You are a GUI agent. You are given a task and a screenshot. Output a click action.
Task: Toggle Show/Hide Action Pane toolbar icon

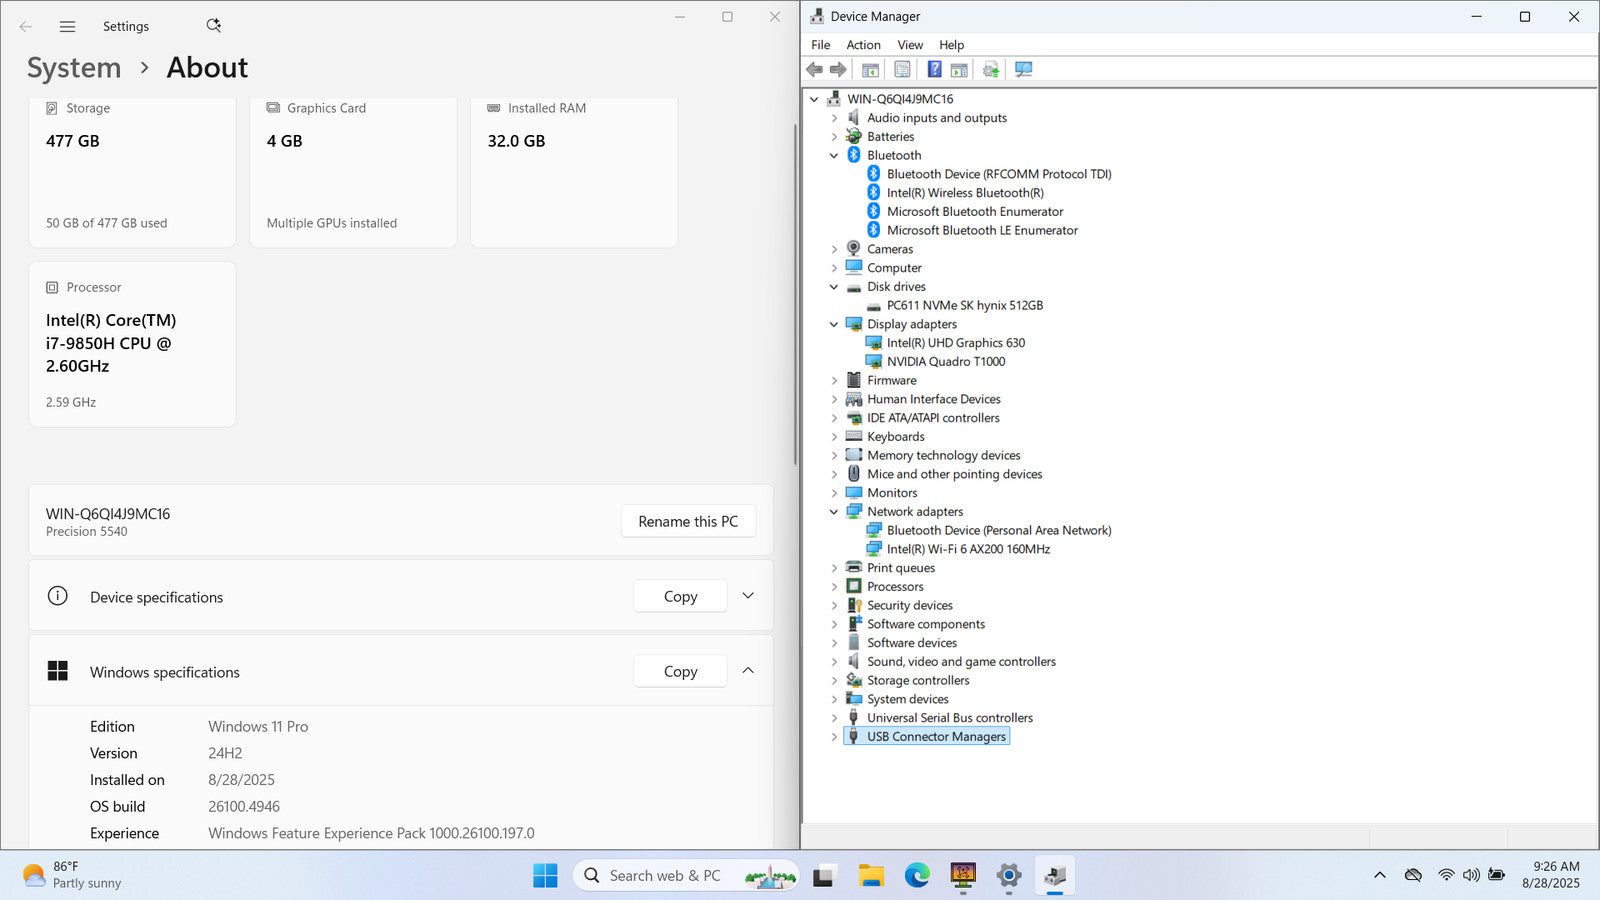coord(959,69)
